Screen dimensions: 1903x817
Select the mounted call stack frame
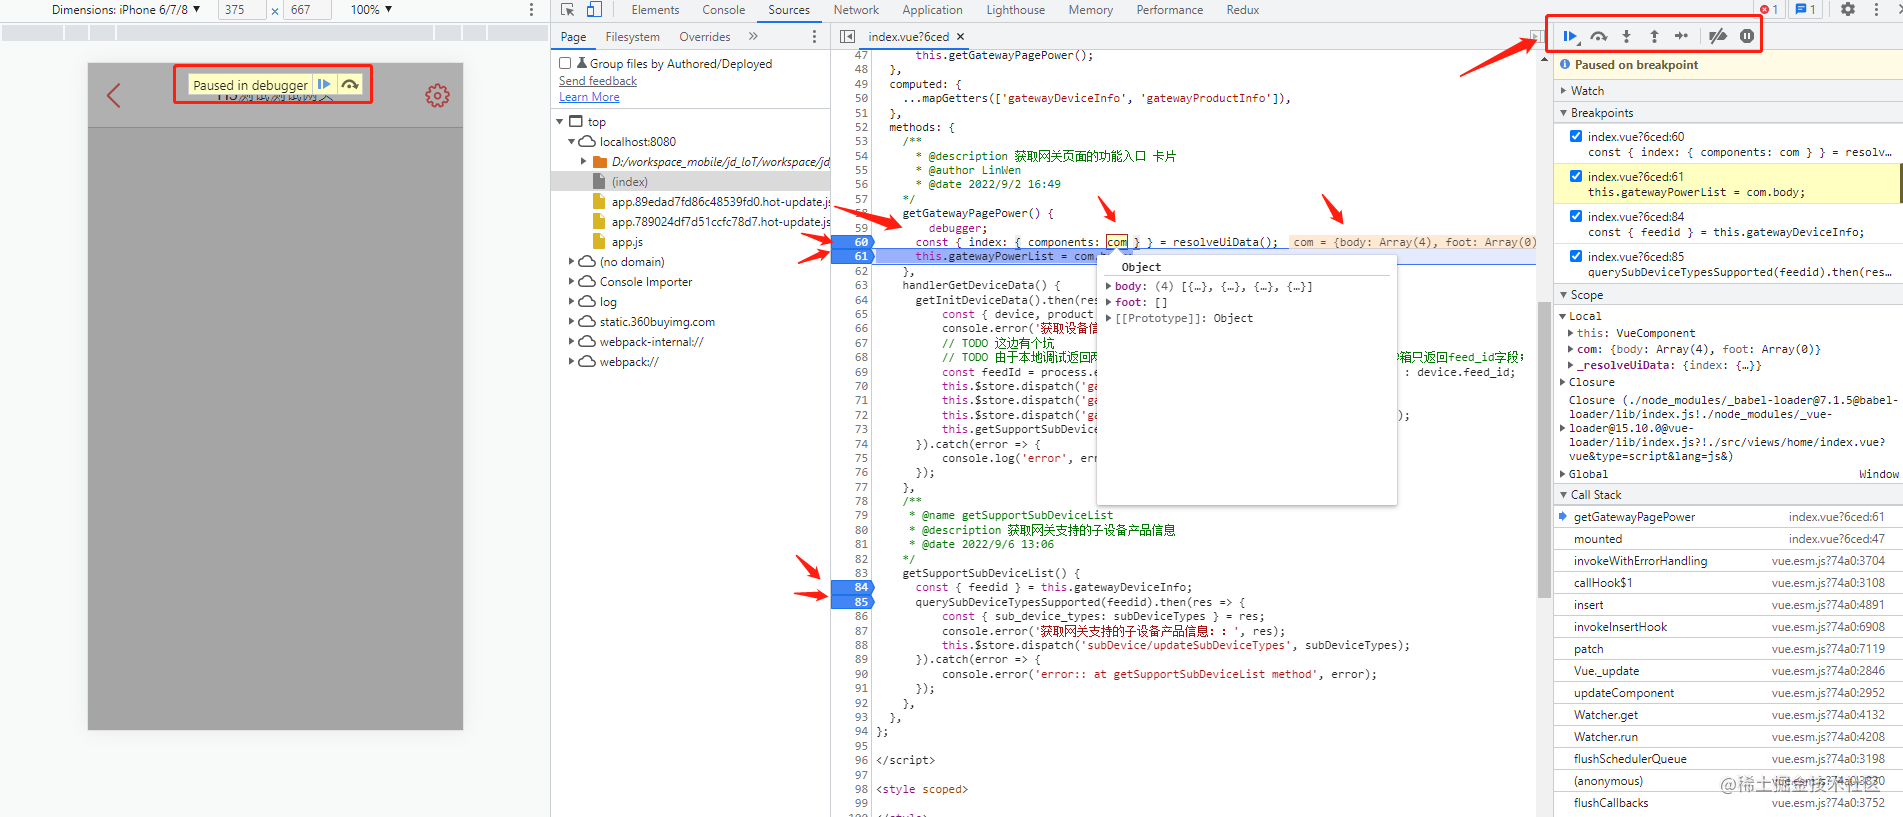tap(1728, 539)
